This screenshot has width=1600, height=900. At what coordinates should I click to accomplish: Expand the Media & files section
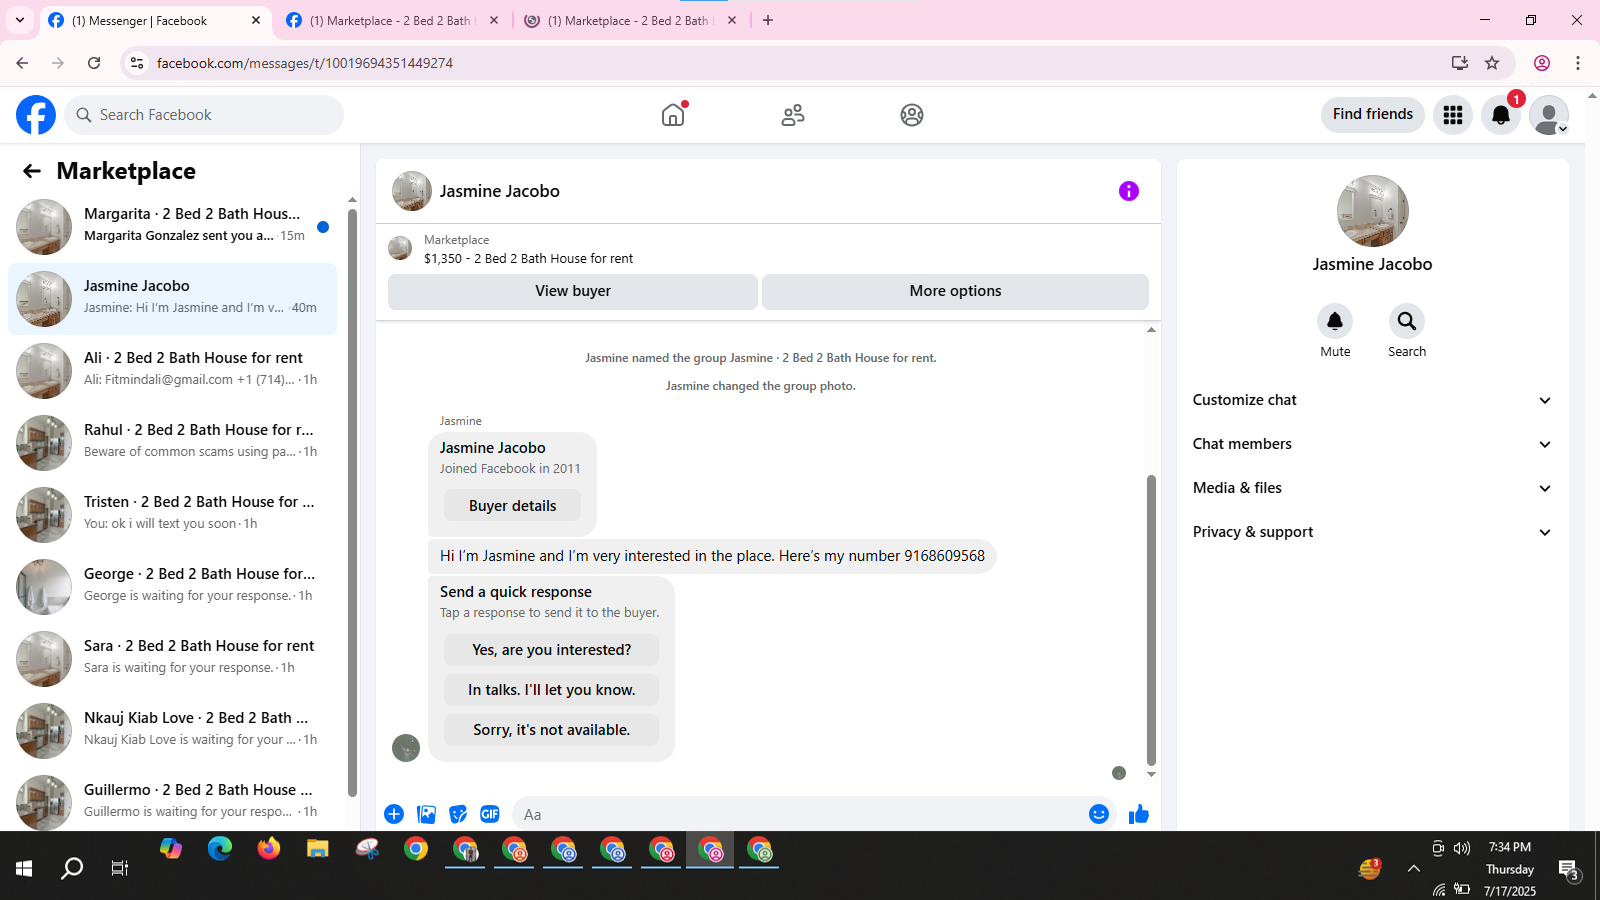click(1372, 488)
